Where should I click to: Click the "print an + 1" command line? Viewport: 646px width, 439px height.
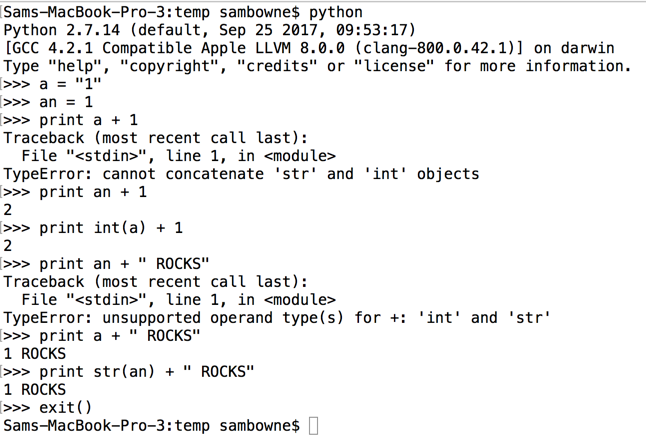click(x=94, y=192)
